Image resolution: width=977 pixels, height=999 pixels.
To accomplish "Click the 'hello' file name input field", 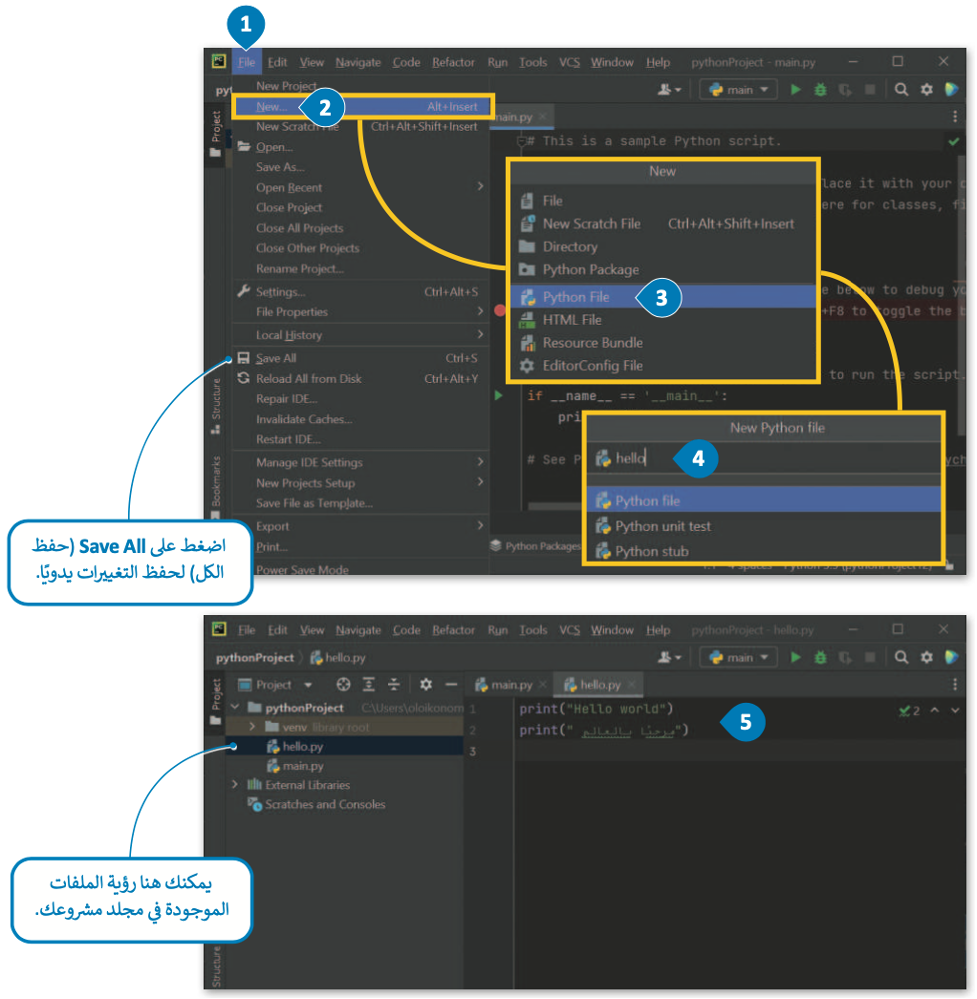I will click(764, 458).
